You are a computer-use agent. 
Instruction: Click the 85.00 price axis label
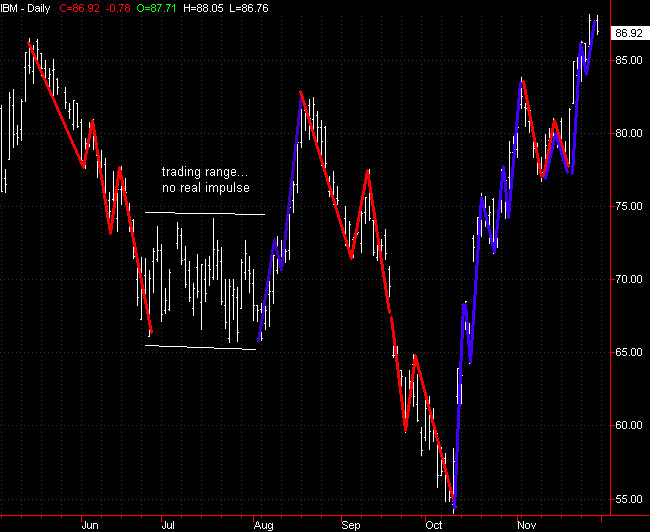click(x=629, y=60)
